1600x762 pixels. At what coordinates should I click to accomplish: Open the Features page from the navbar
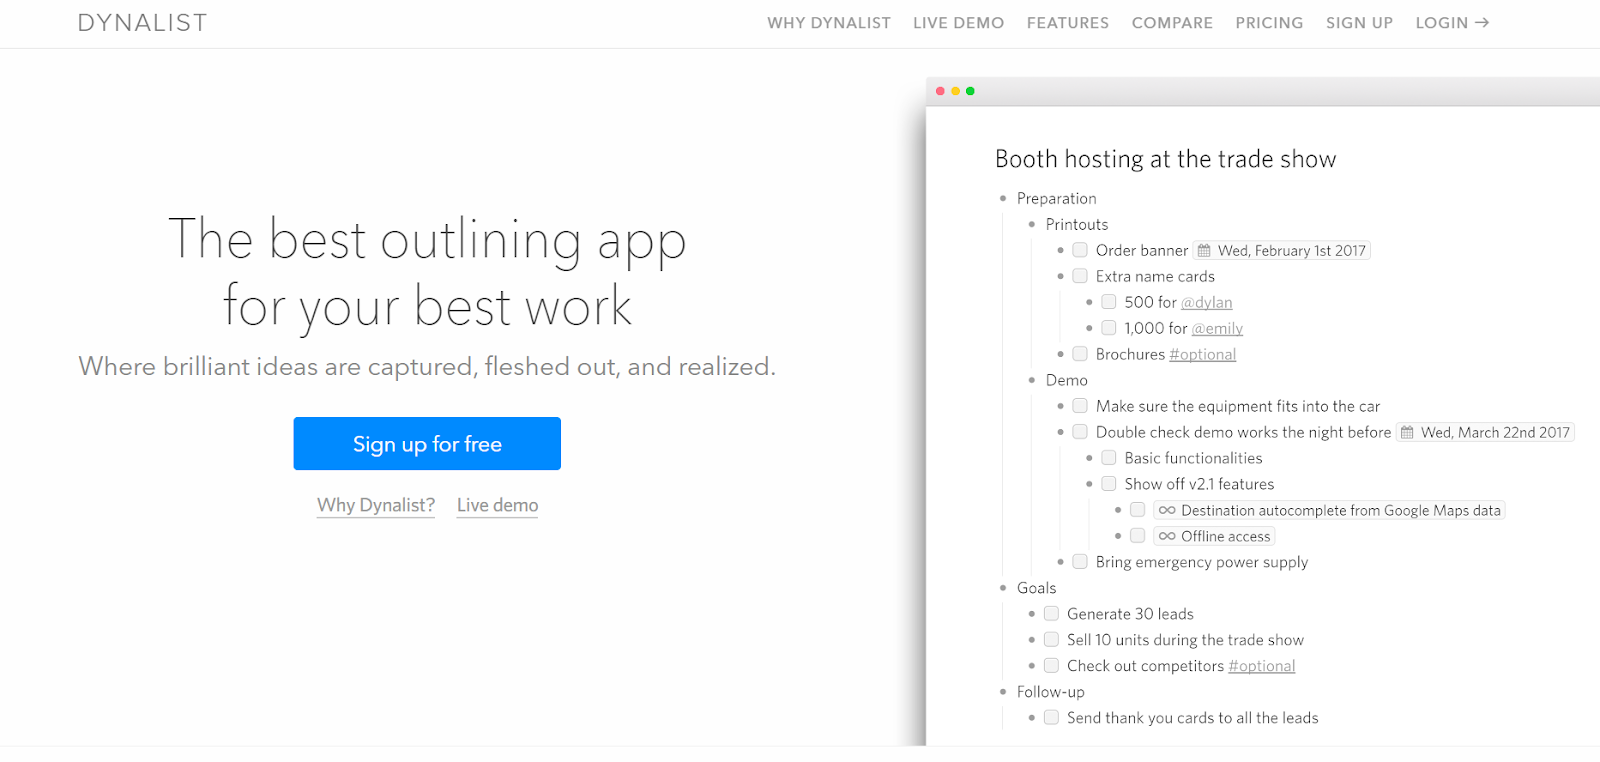click(x=1068, y=23)
